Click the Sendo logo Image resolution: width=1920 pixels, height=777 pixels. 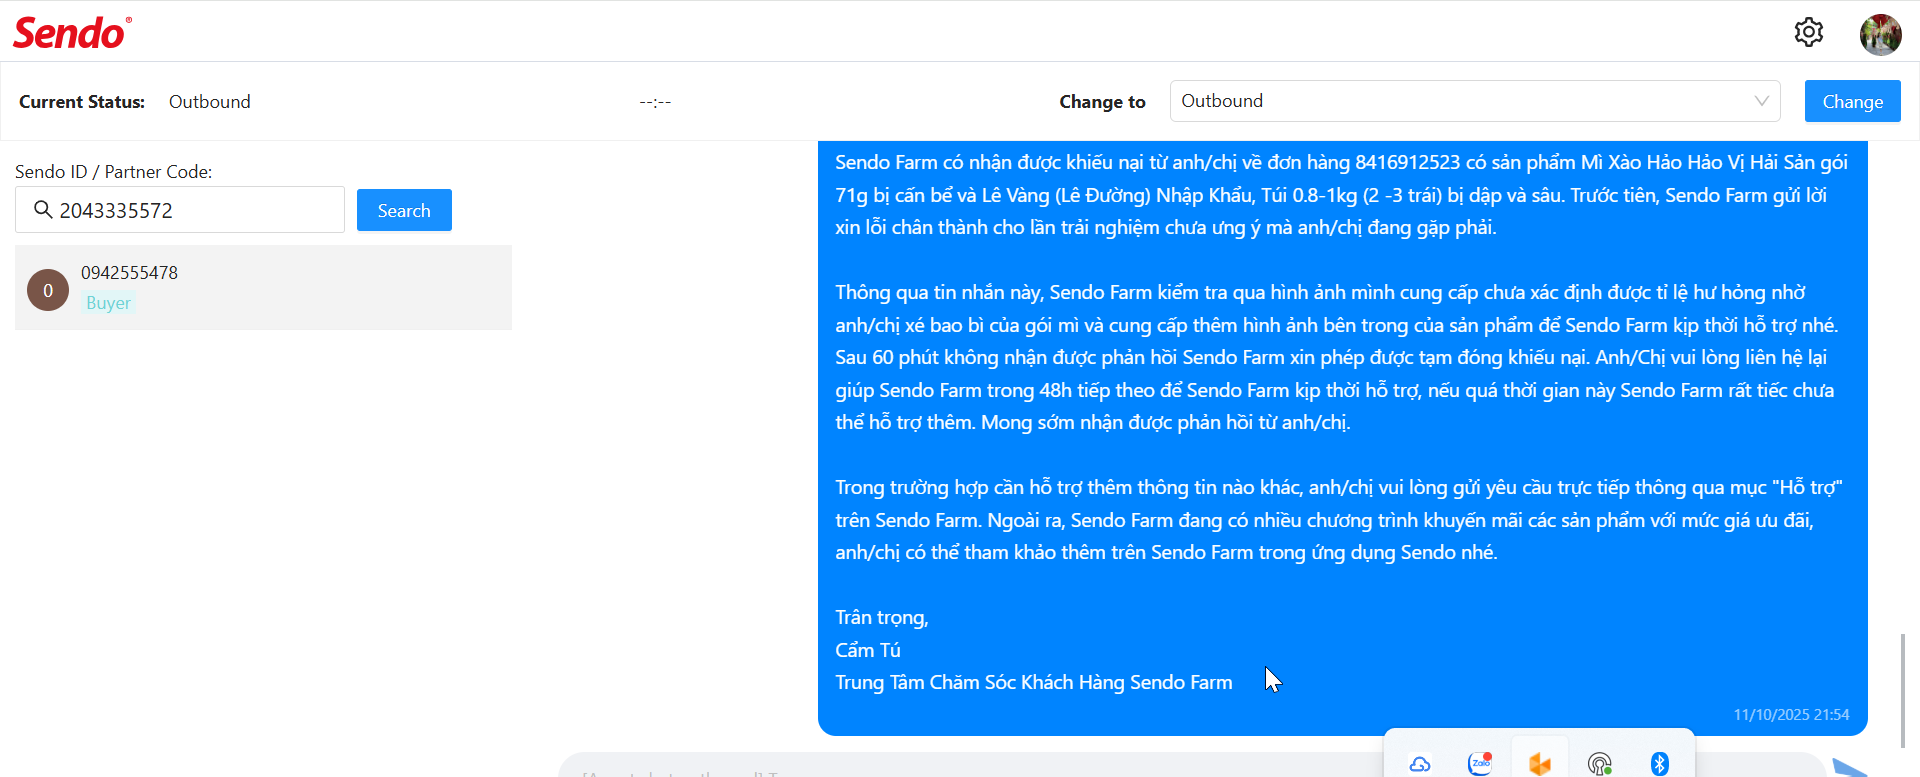tap(72, 33)
